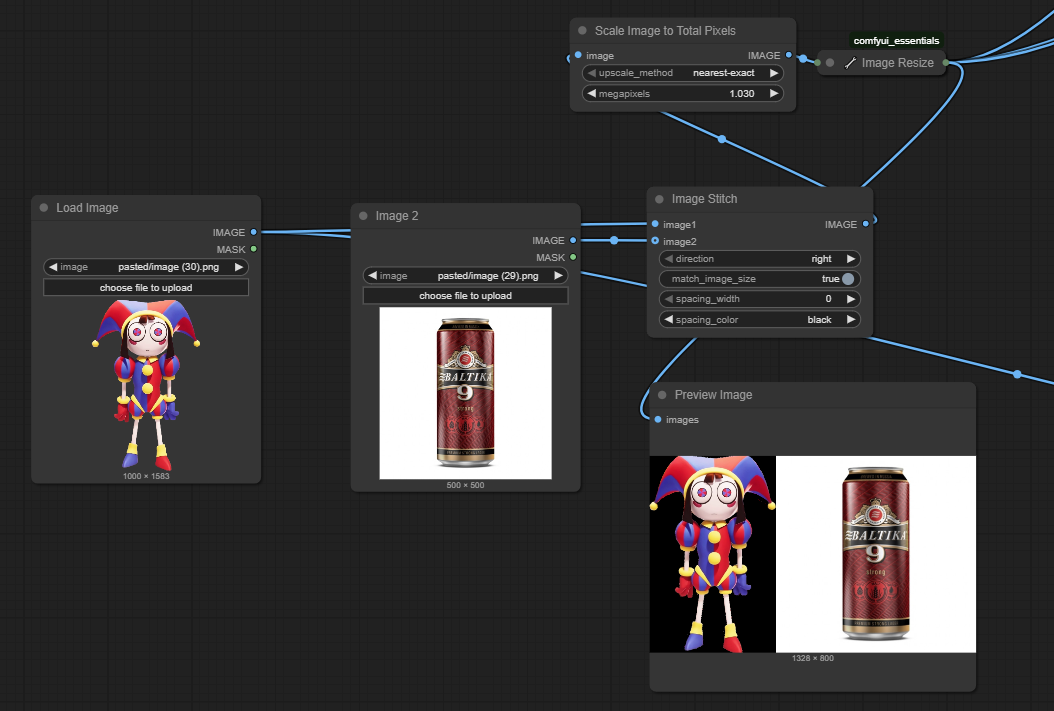Click the comfyui_essentials badge
The height and width of the screenshot is (711, 1054).
point(896,40)
